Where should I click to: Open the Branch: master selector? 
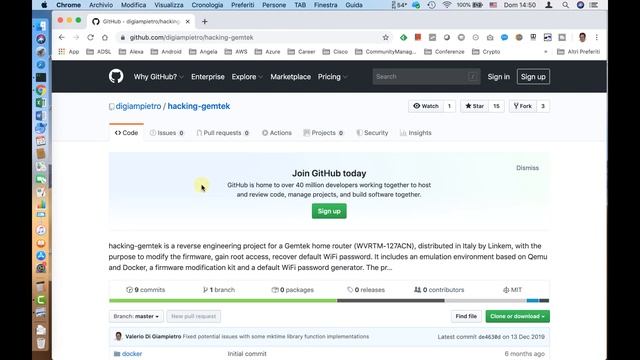coord(136,316)
